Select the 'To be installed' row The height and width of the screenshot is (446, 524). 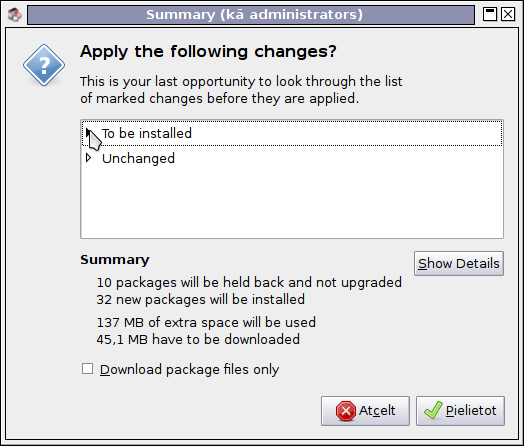coord(292,133)
